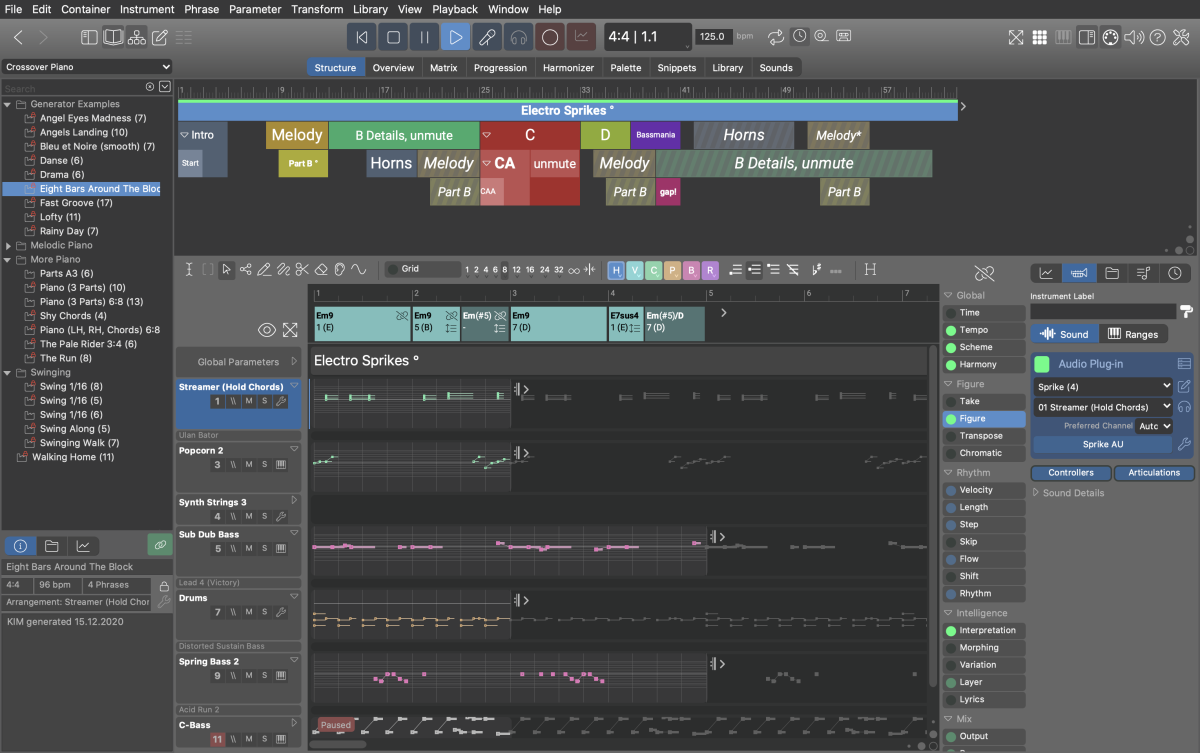Viewport: 1200px width, 753px height.
Task: Open the Transform menu
Action: [317, 9]
